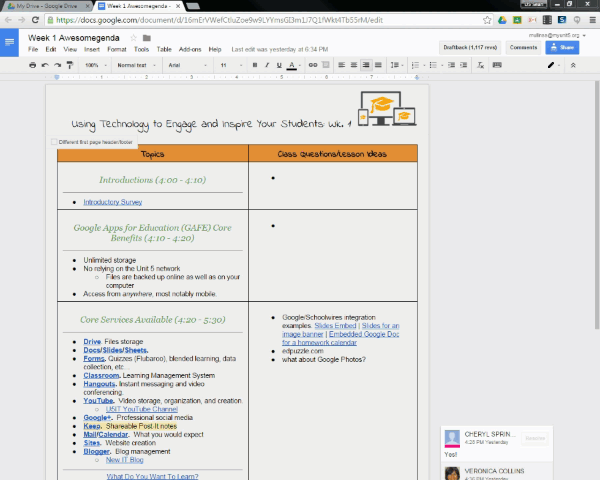The height and width of the screenshot is (480, 600).
Task: Increase the paragraph indent
Action: [463, 65]
